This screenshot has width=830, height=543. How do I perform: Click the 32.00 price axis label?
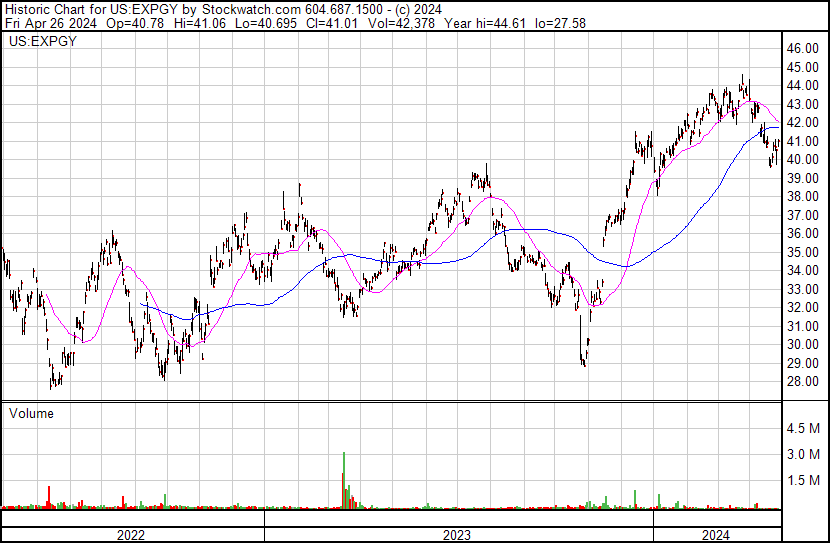(x=802, y=307)
